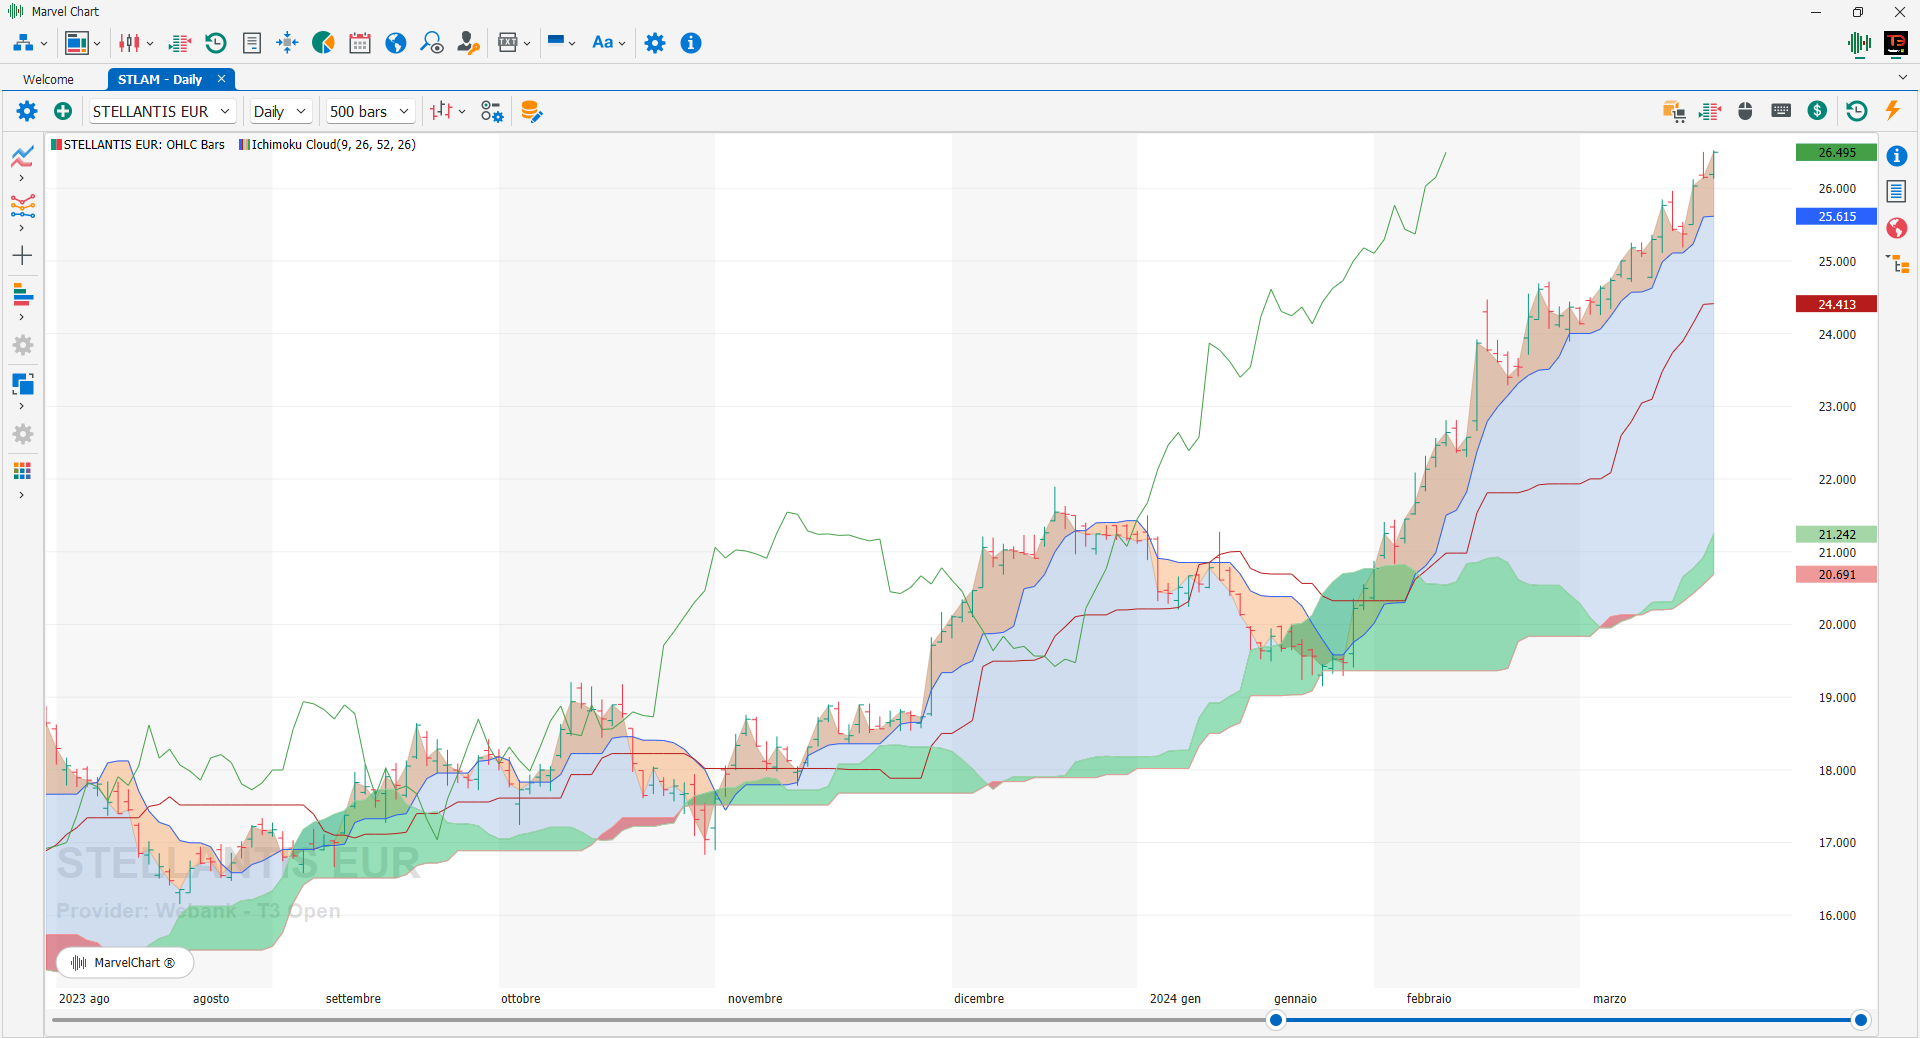Viewport: 1920px width, 1038px height.
Task: Open the blue info icon in right sidebar
Action: tap(1897, 156)
